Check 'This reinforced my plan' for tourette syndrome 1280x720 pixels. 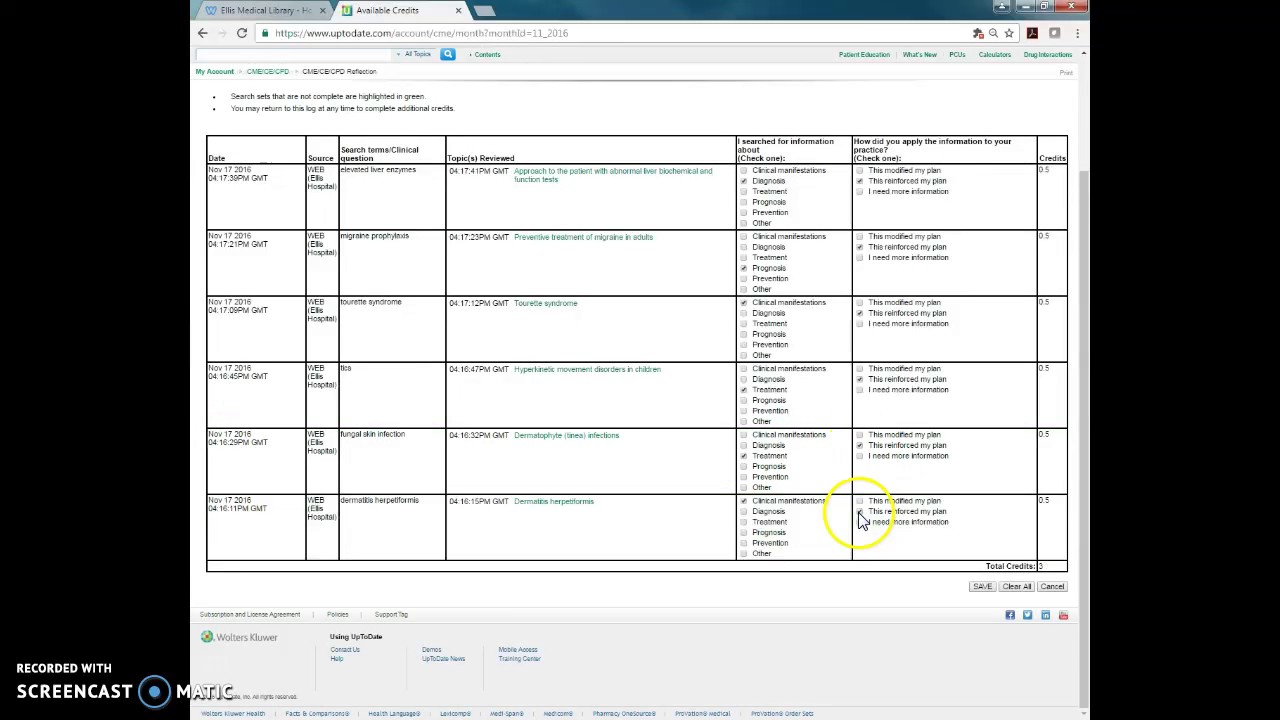pyautogui.click(x=860, y=313)
